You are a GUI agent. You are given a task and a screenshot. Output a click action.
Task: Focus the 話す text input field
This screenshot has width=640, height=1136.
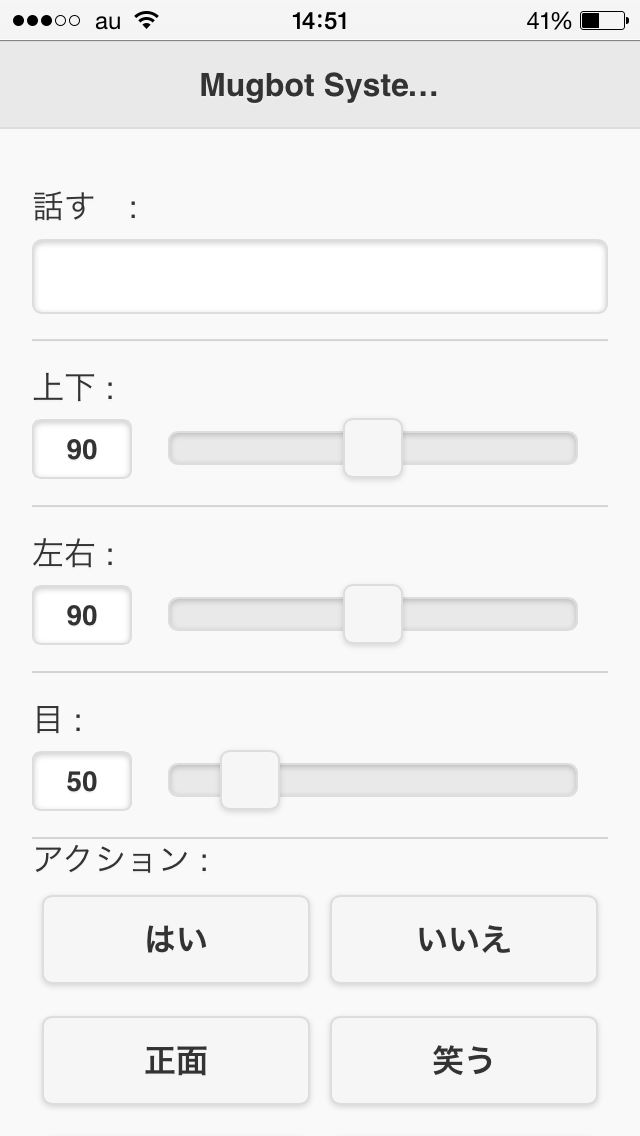[x=320, y=276]
